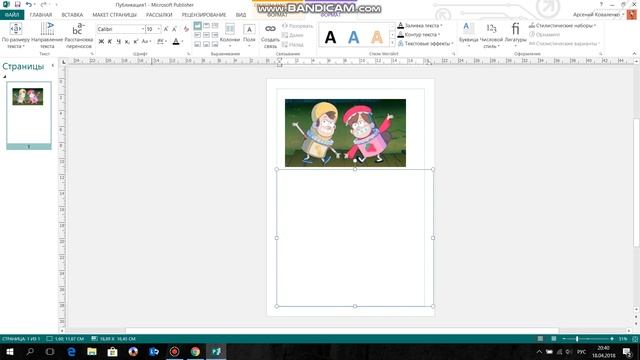This screenshot has height=360, width=640.
Task: Click the Разорвать (break link) button
Action: (298, 26)
